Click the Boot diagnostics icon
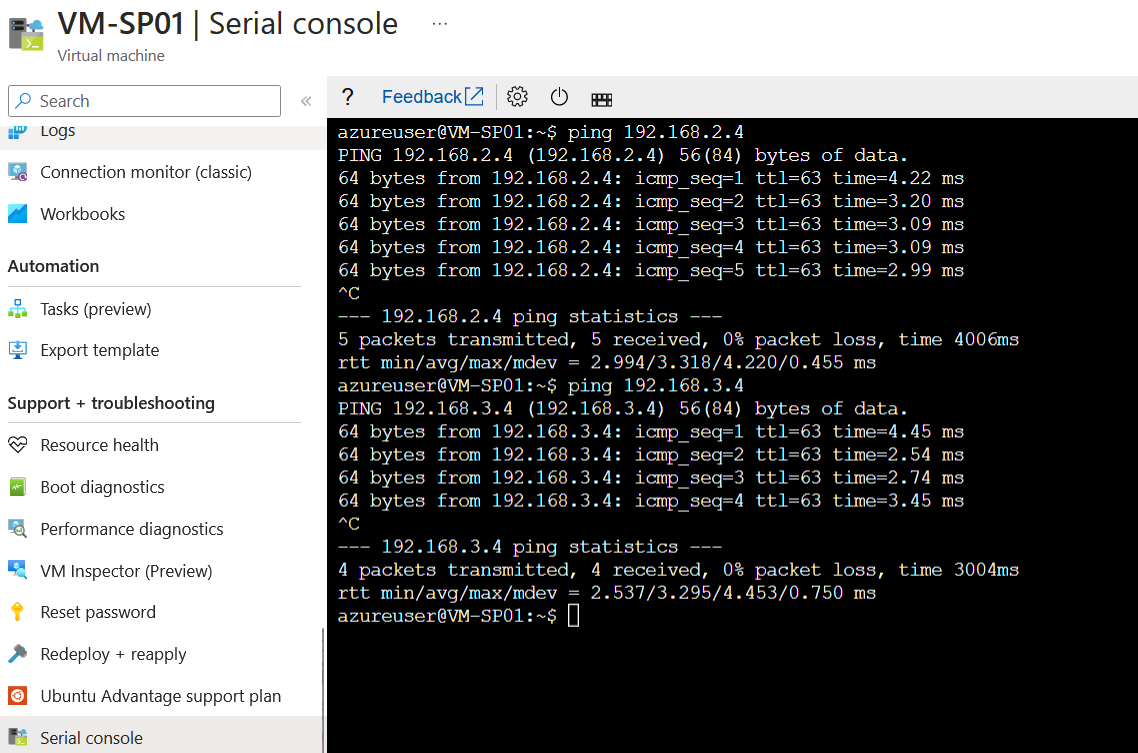The width and height of the screenshot is (1138, 753). pos(17,487)
